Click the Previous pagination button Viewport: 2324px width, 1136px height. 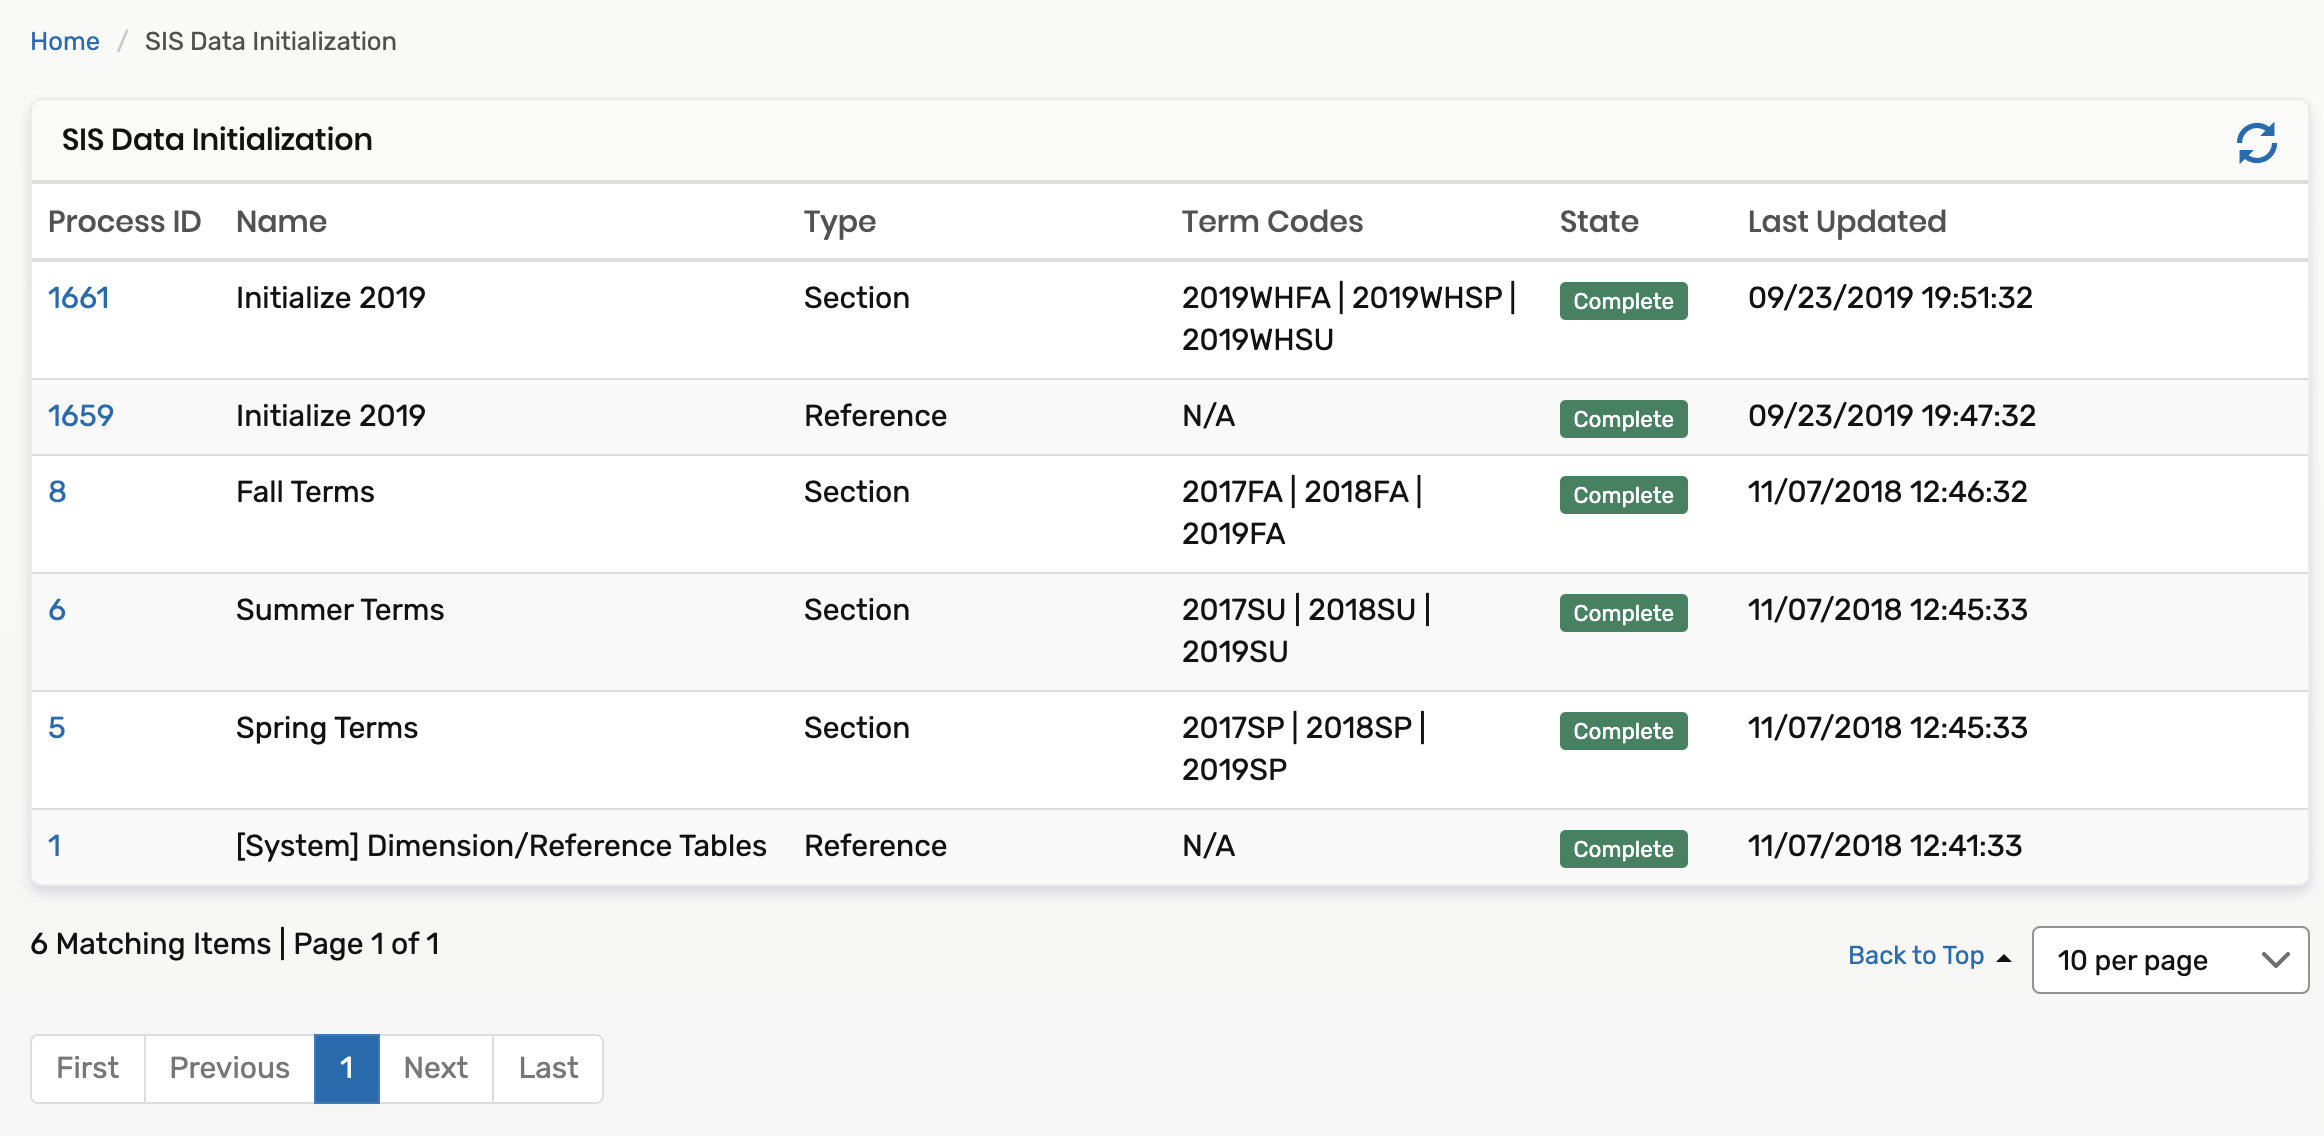pyautogui.click(x=229, y=1068)
